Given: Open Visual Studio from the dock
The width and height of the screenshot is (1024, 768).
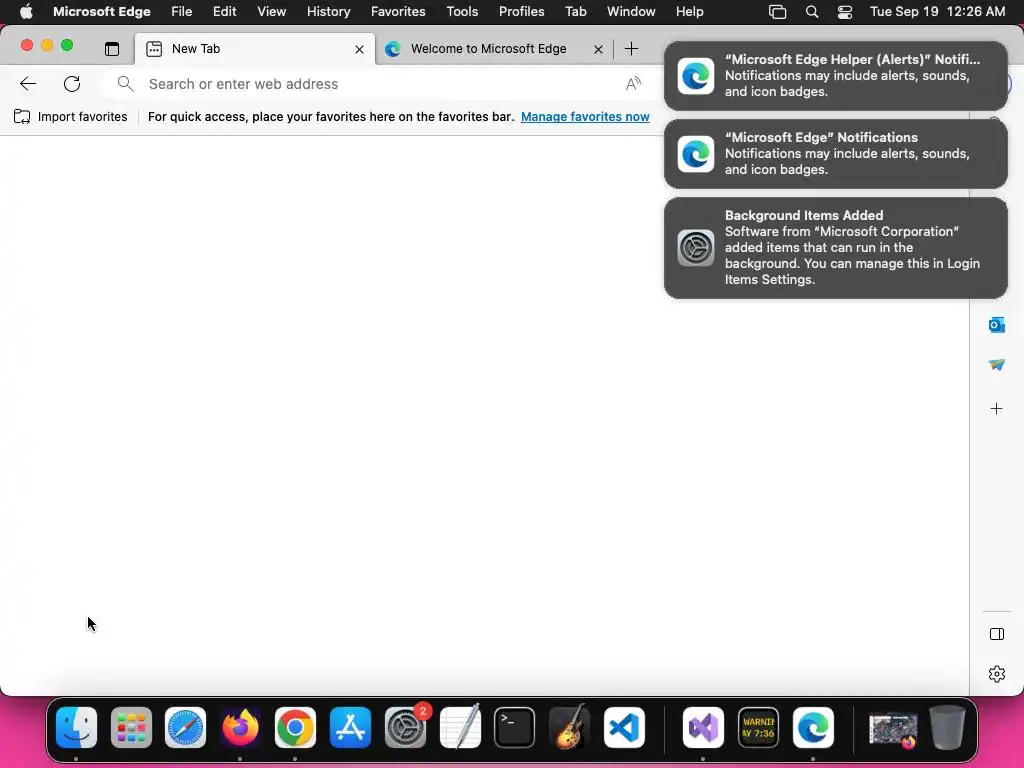Looking at the screenshot, I should click(703, 728).
